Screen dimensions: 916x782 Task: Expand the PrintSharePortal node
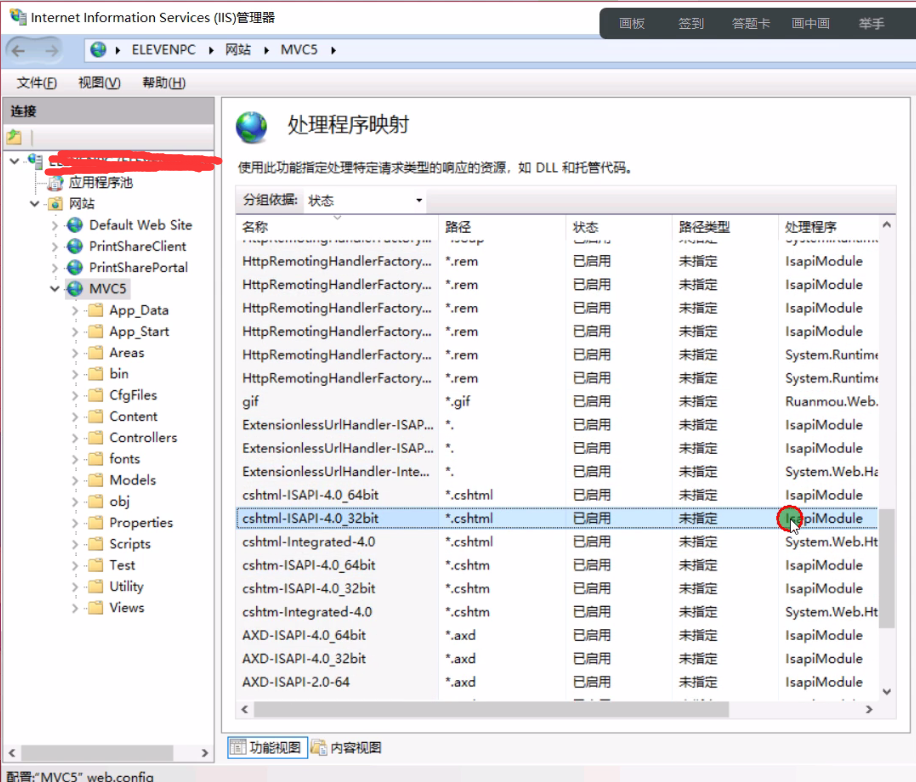[x=55, y=268]
